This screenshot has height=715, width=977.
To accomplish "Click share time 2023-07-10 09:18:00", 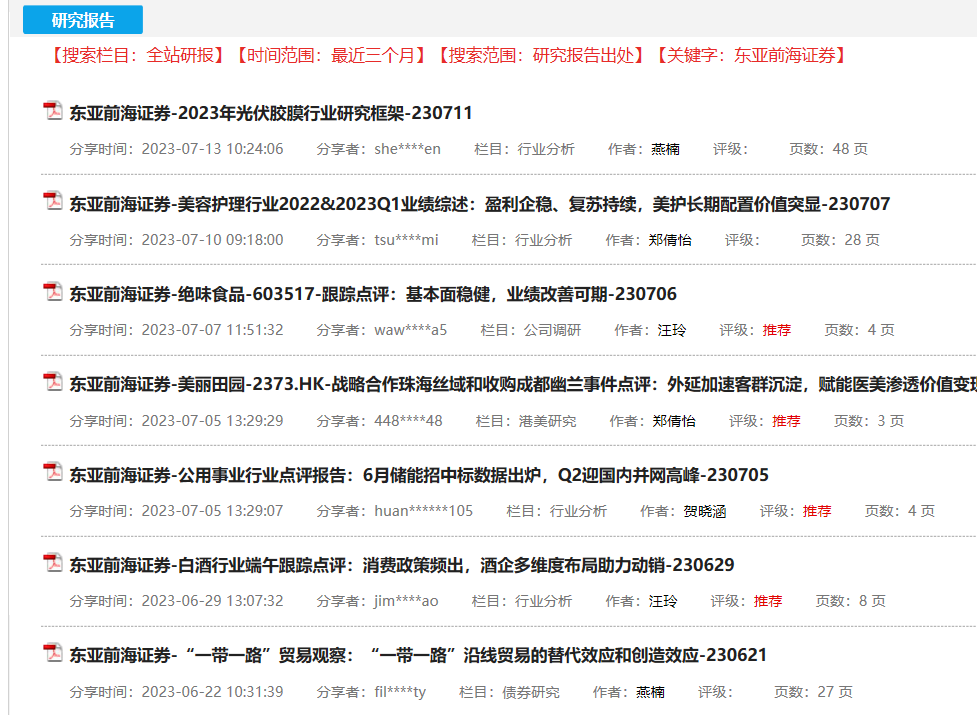I will (212, 240).
